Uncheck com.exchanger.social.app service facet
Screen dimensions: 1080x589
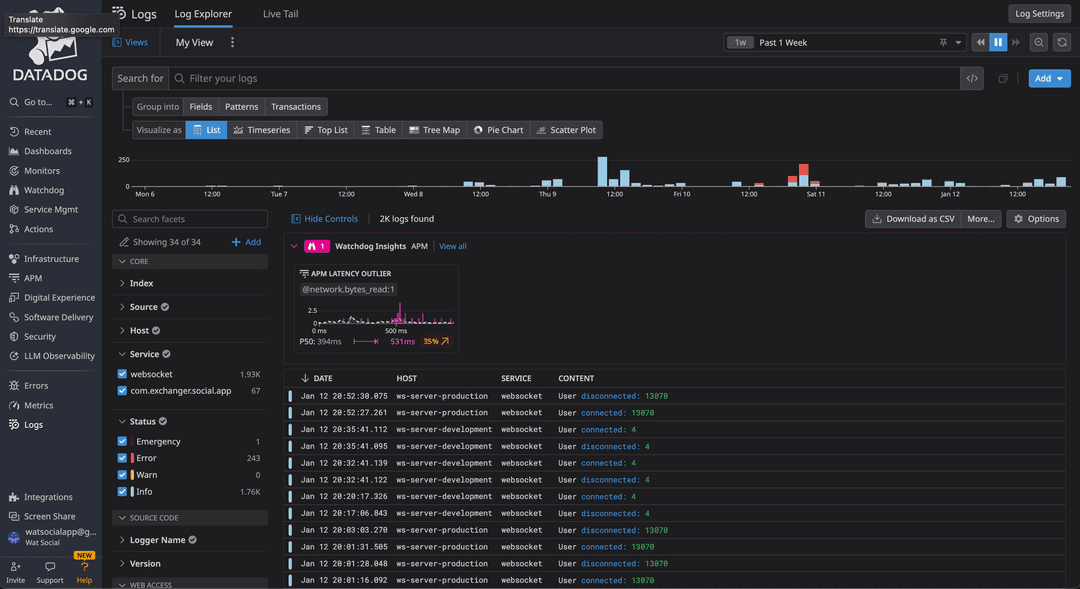point(122,391)
